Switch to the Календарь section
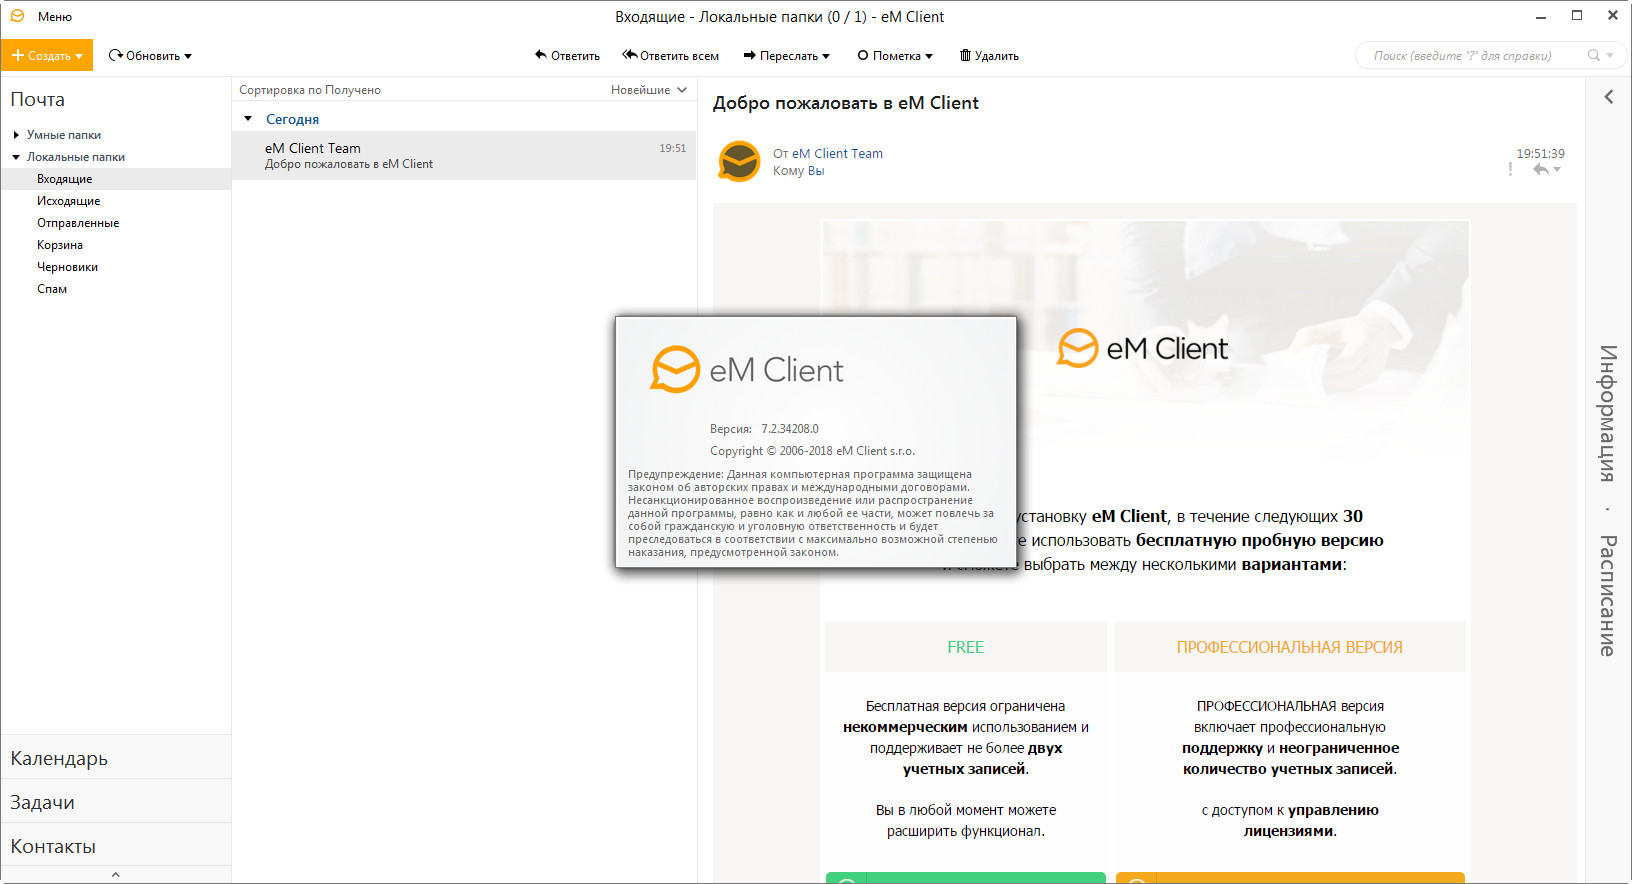The image size is (1632, 884). pos(116,758)
